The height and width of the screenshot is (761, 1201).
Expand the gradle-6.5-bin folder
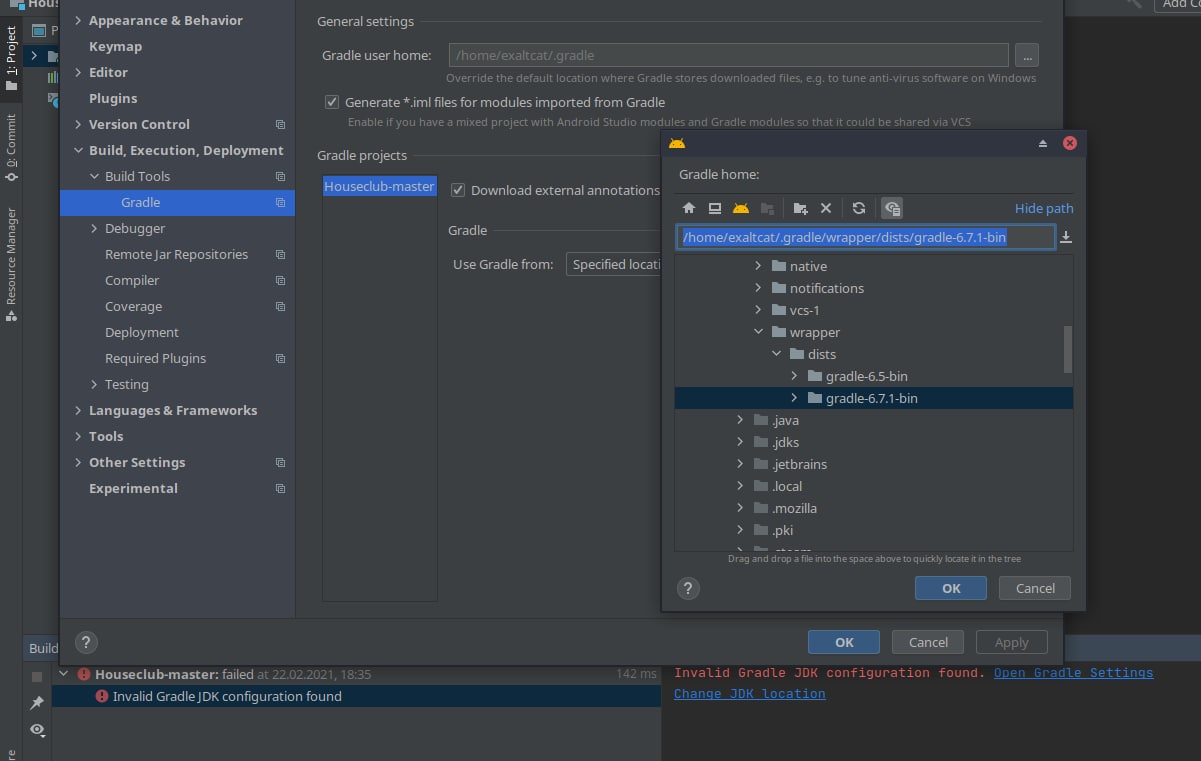794,376
